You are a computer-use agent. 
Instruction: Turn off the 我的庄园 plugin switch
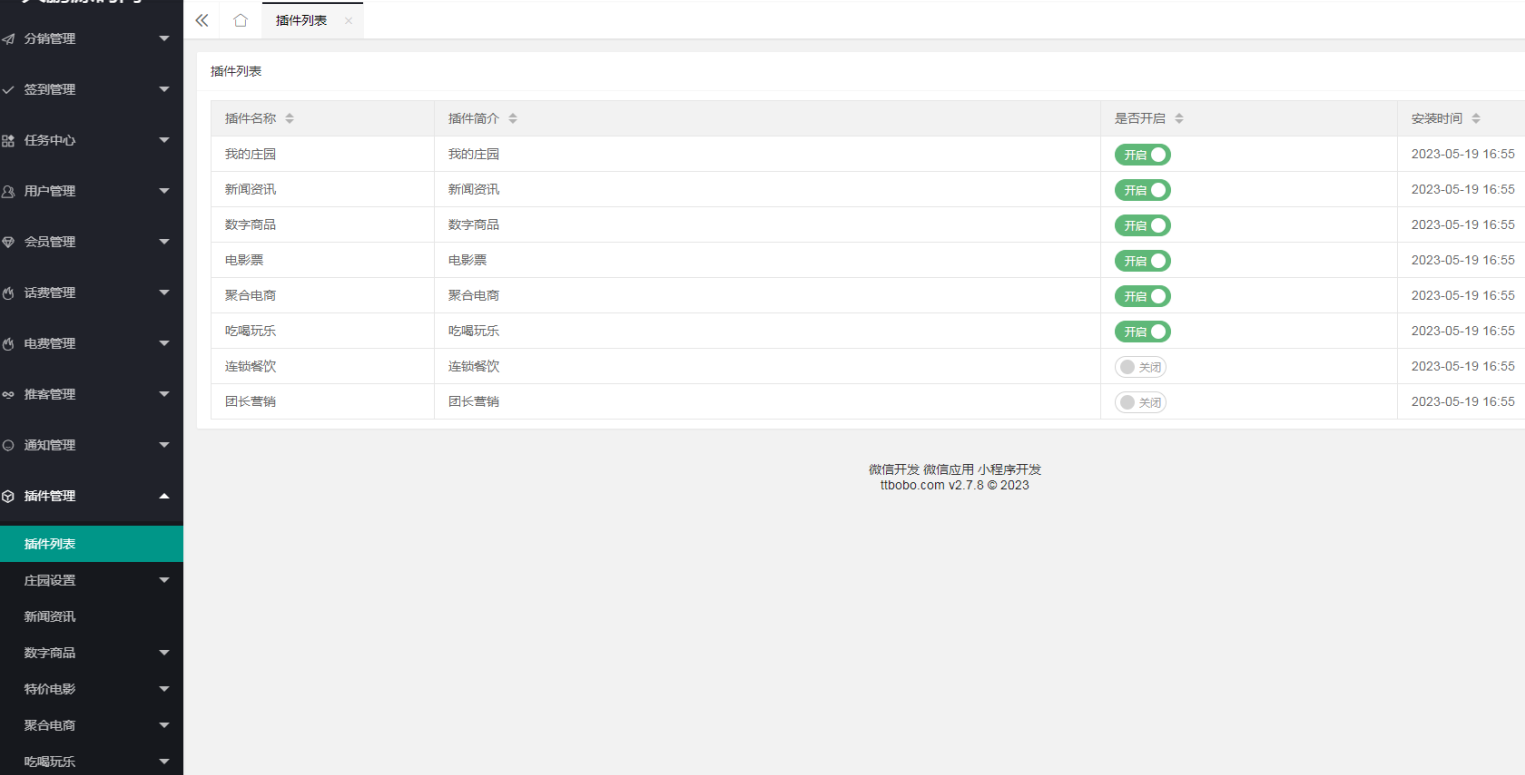click(1143, 155)
